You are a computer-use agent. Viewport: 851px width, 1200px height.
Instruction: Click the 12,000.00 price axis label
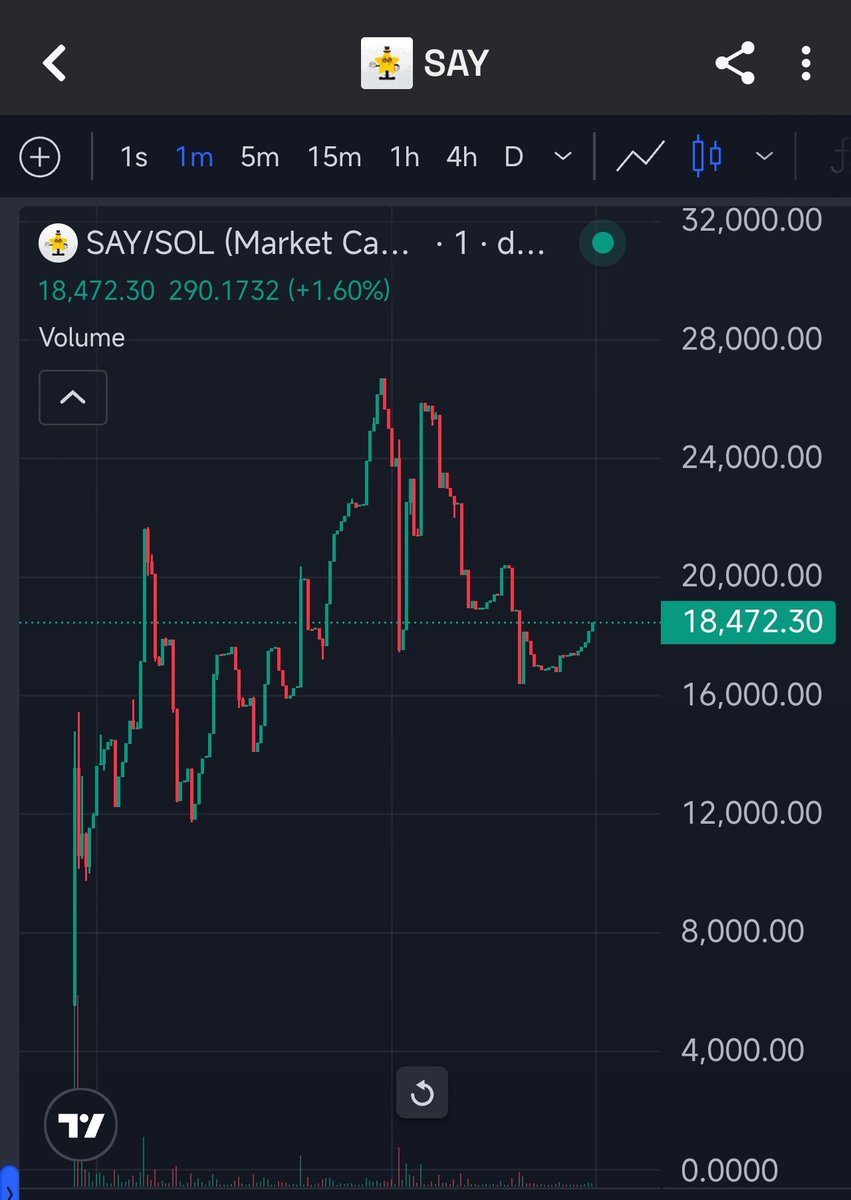[751, 812]
